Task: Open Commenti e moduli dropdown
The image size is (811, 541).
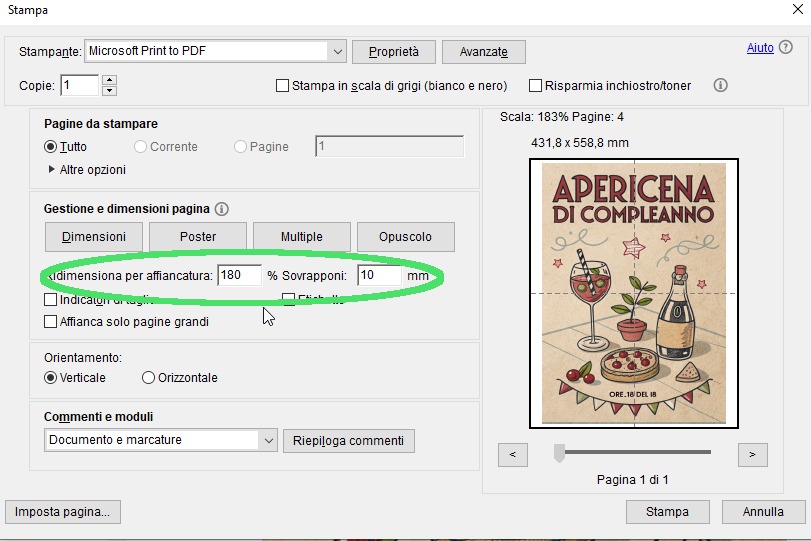Action: [x=267, y=440]
